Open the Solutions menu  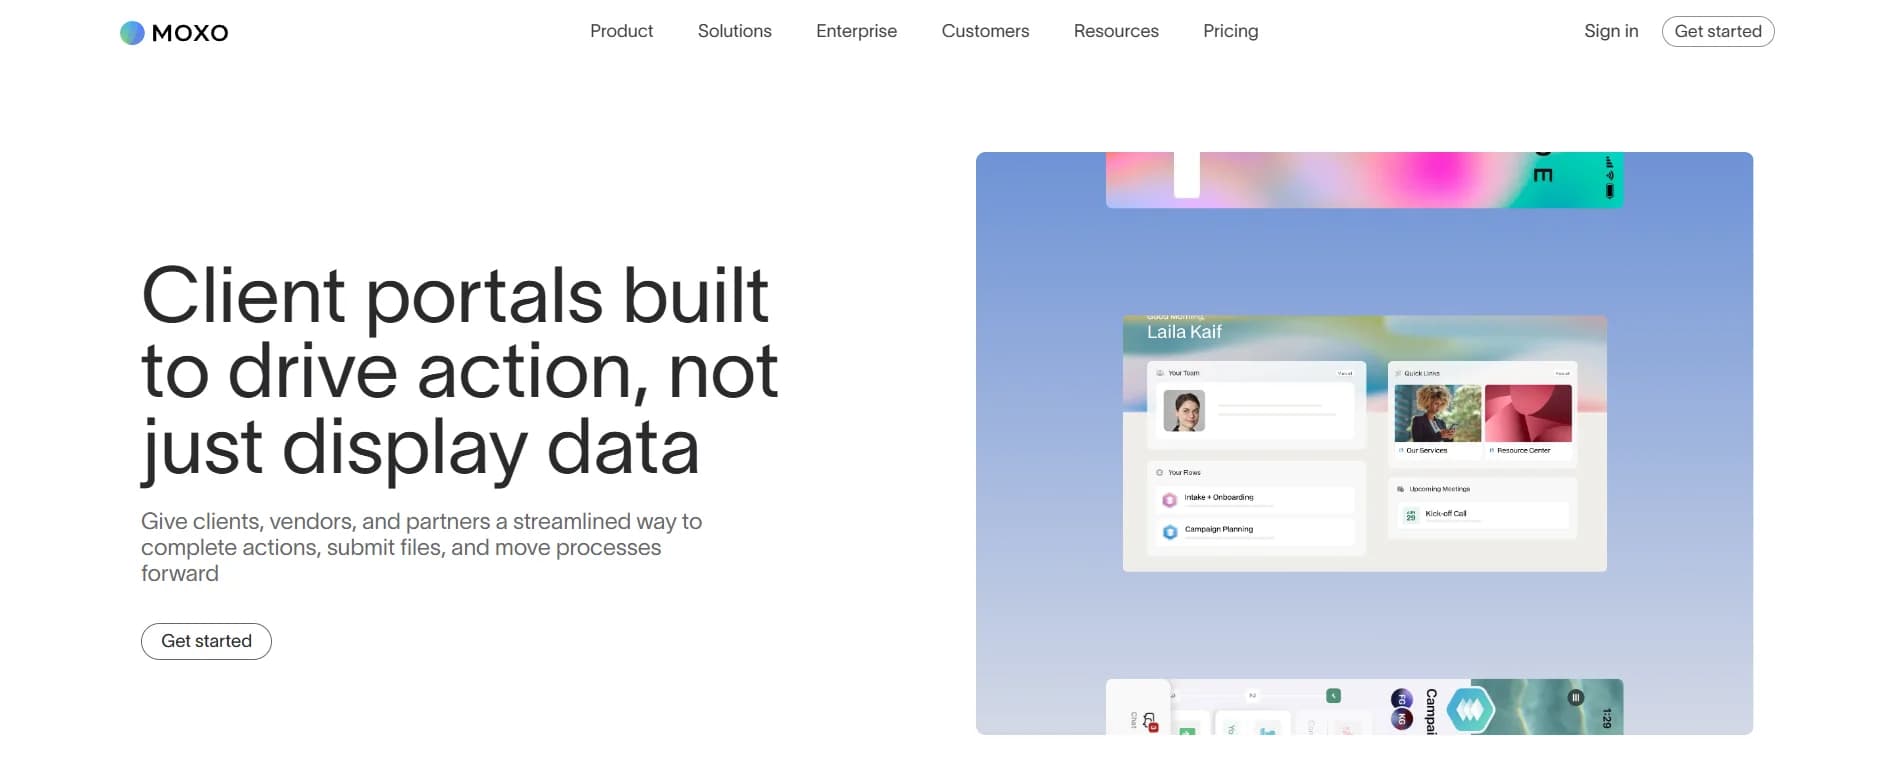pos(734,31)
